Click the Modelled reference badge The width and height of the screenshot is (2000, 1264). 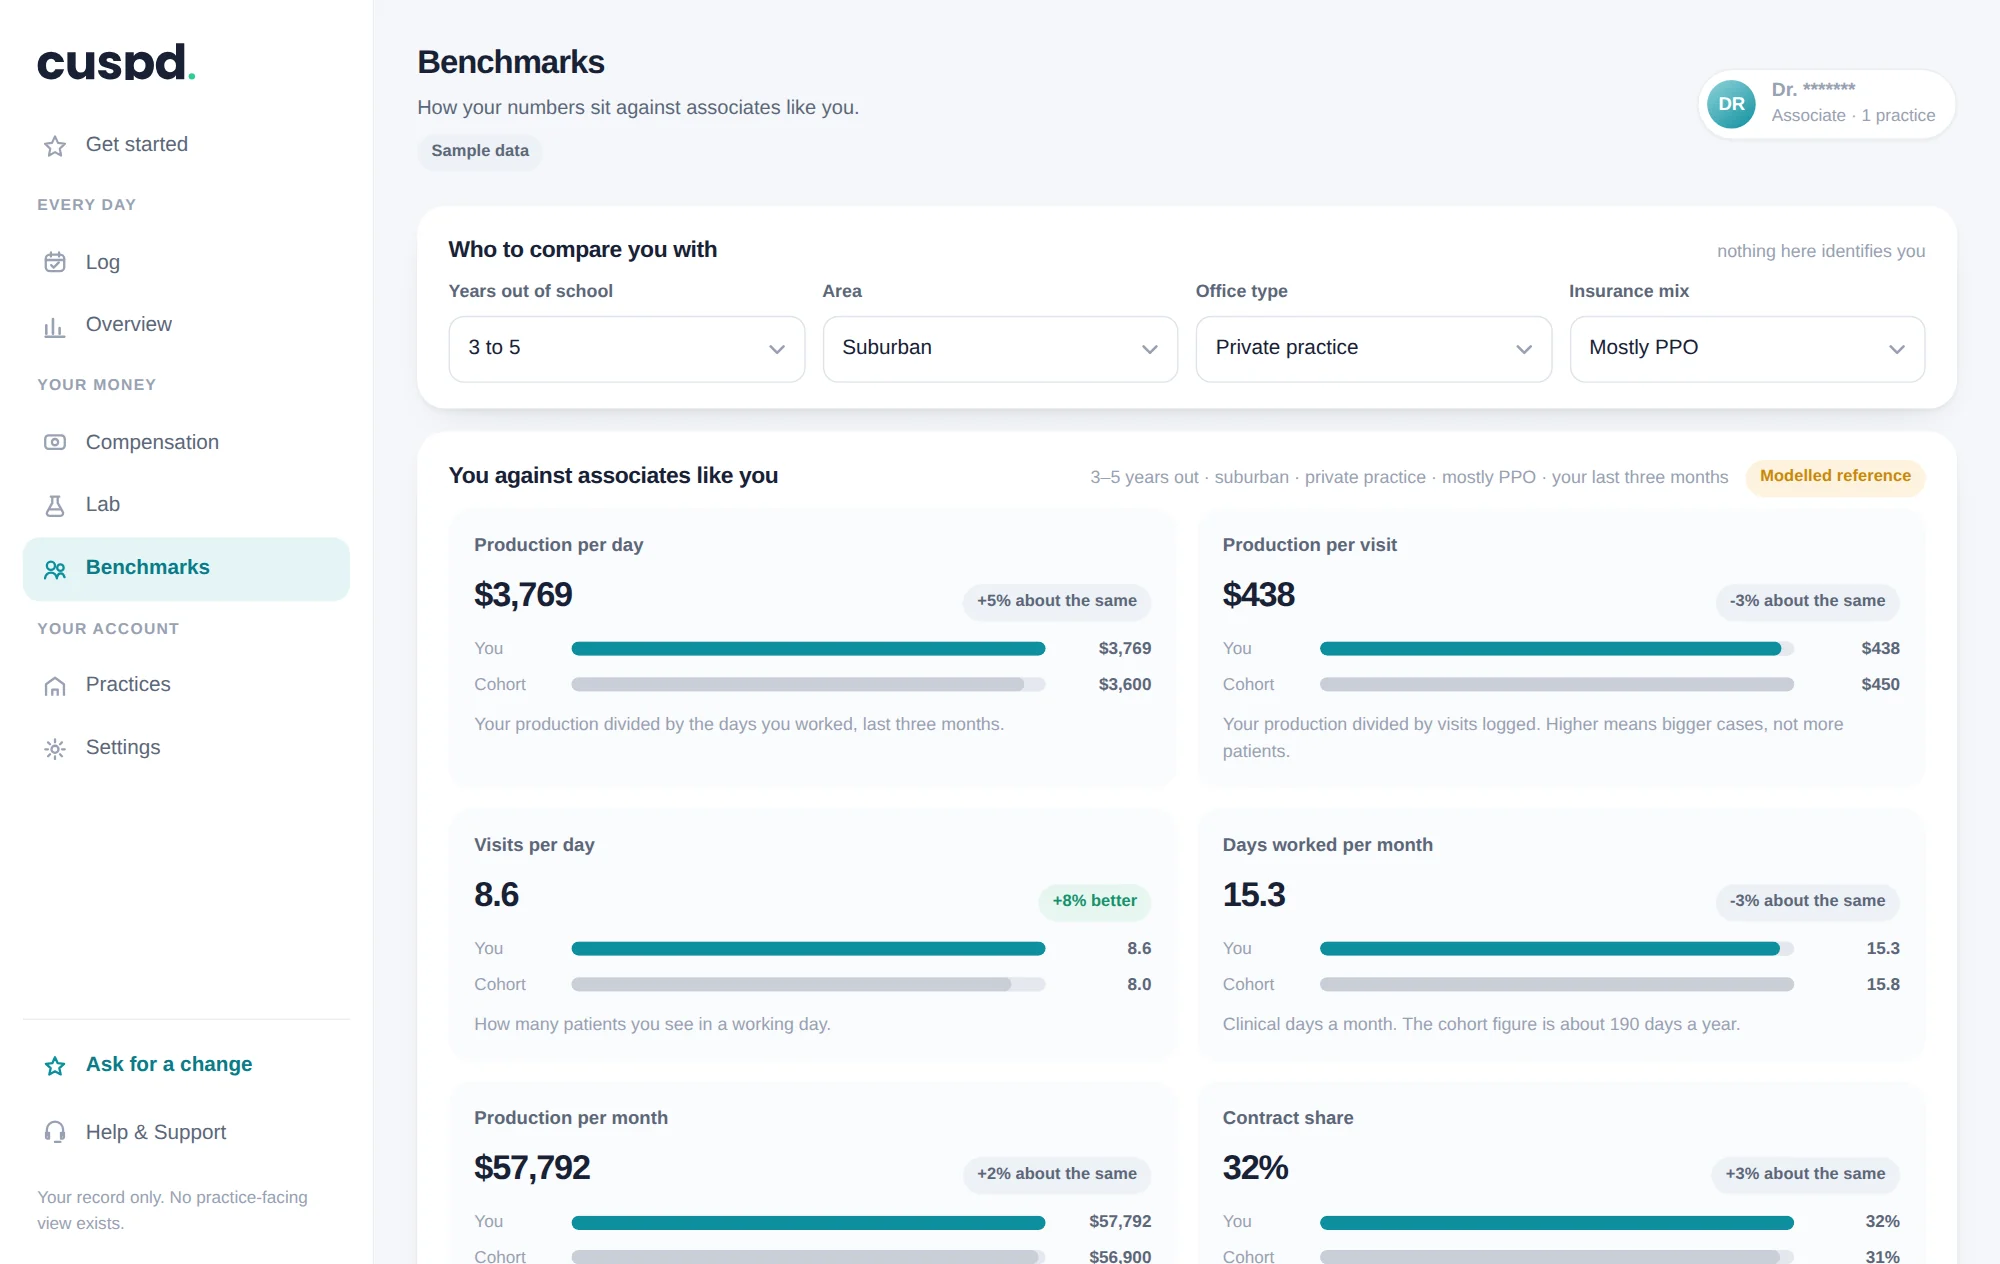[x=1835, y=477]
